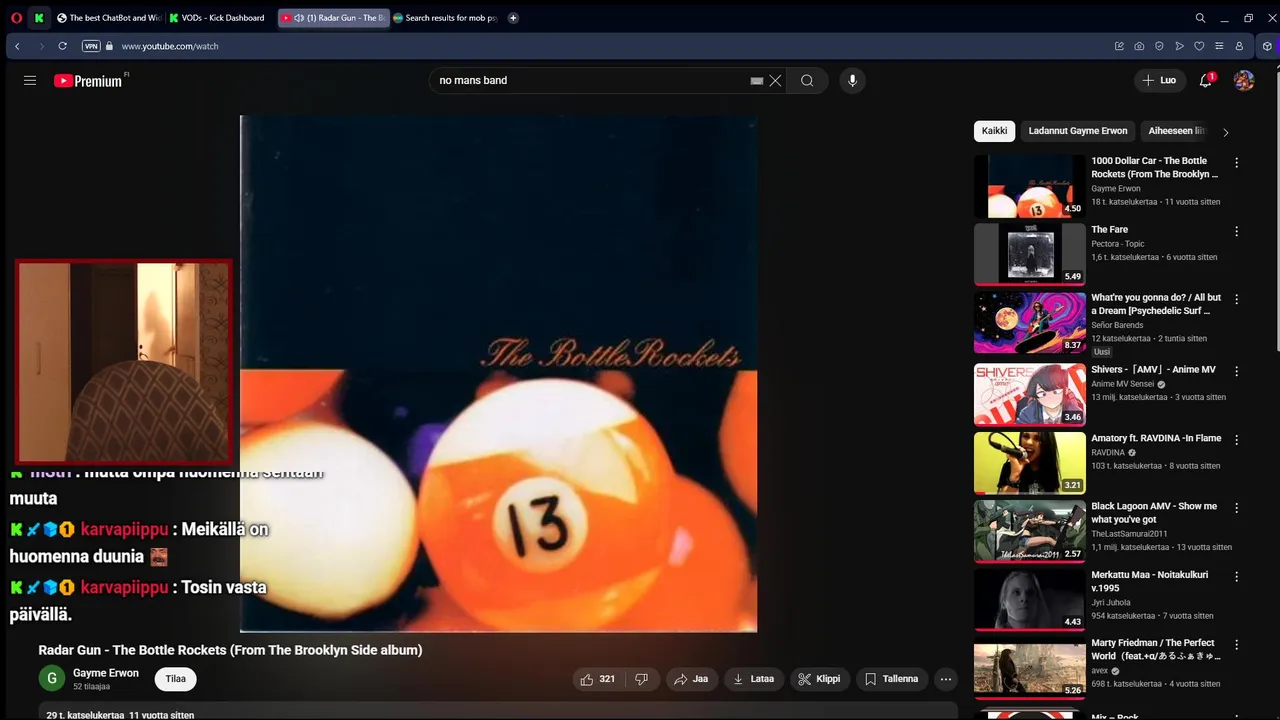The image size is (1280, 720).
Task: Open the '1000 Dollar Car' video thumbnail
Action: click(1030, 186)
